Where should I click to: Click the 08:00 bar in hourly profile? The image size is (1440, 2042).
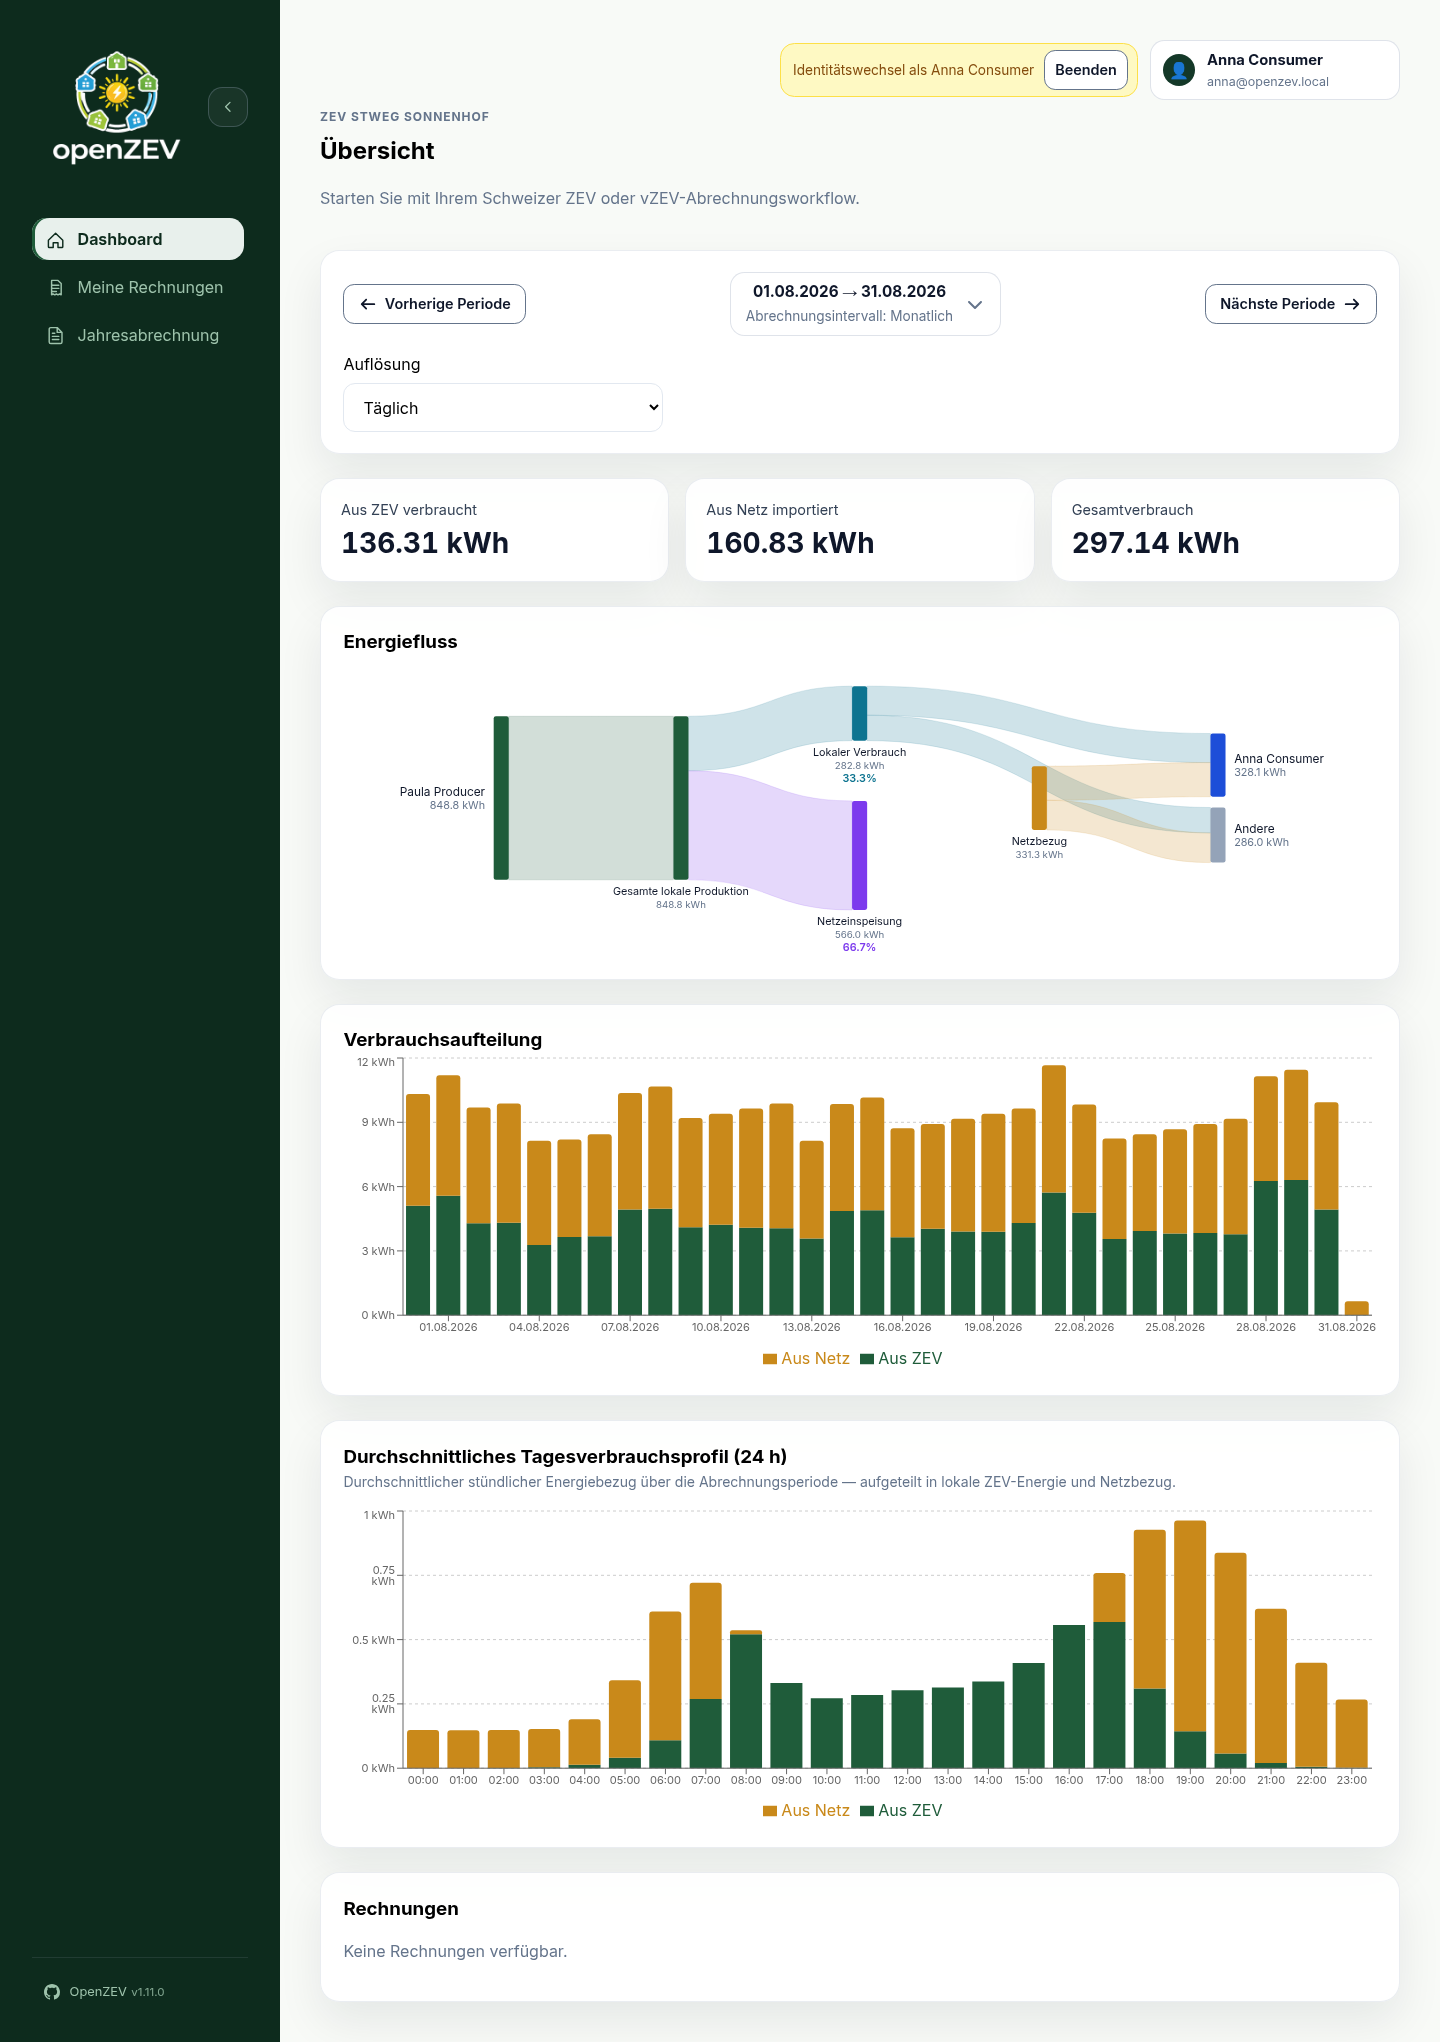(746, 1699)
